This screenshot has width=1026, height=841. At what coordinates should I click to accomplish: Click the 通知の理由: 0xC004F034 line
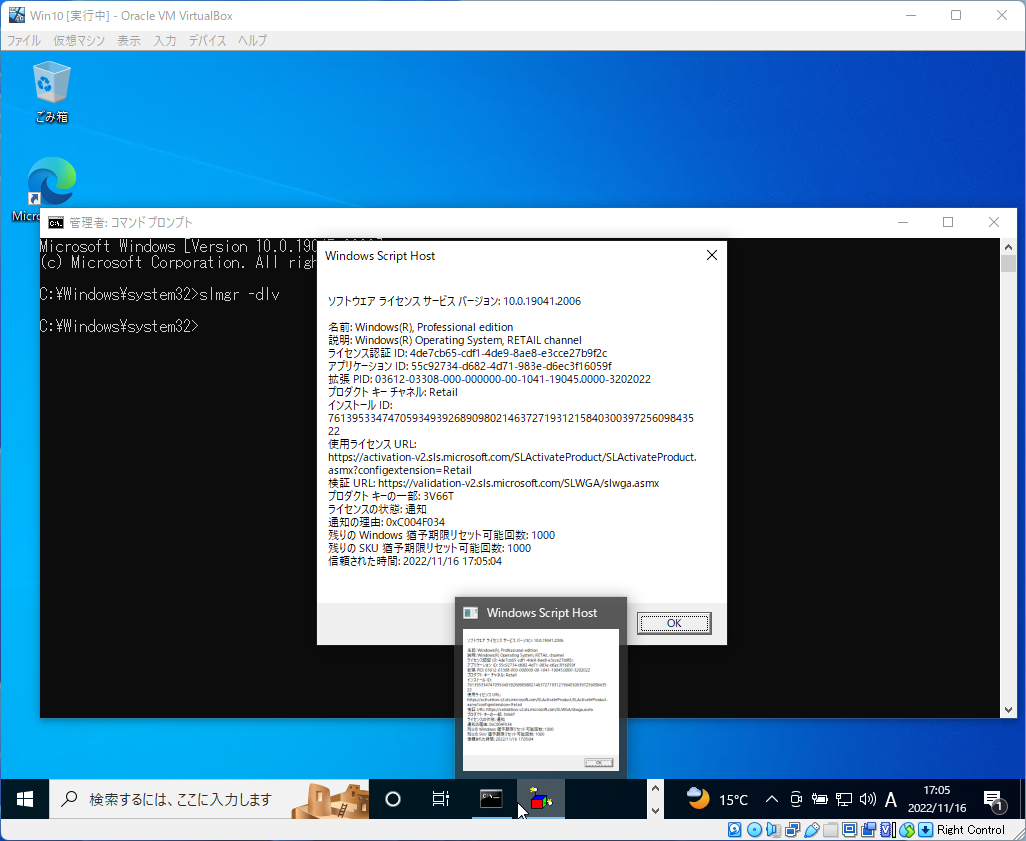click(x=386, y=522)
